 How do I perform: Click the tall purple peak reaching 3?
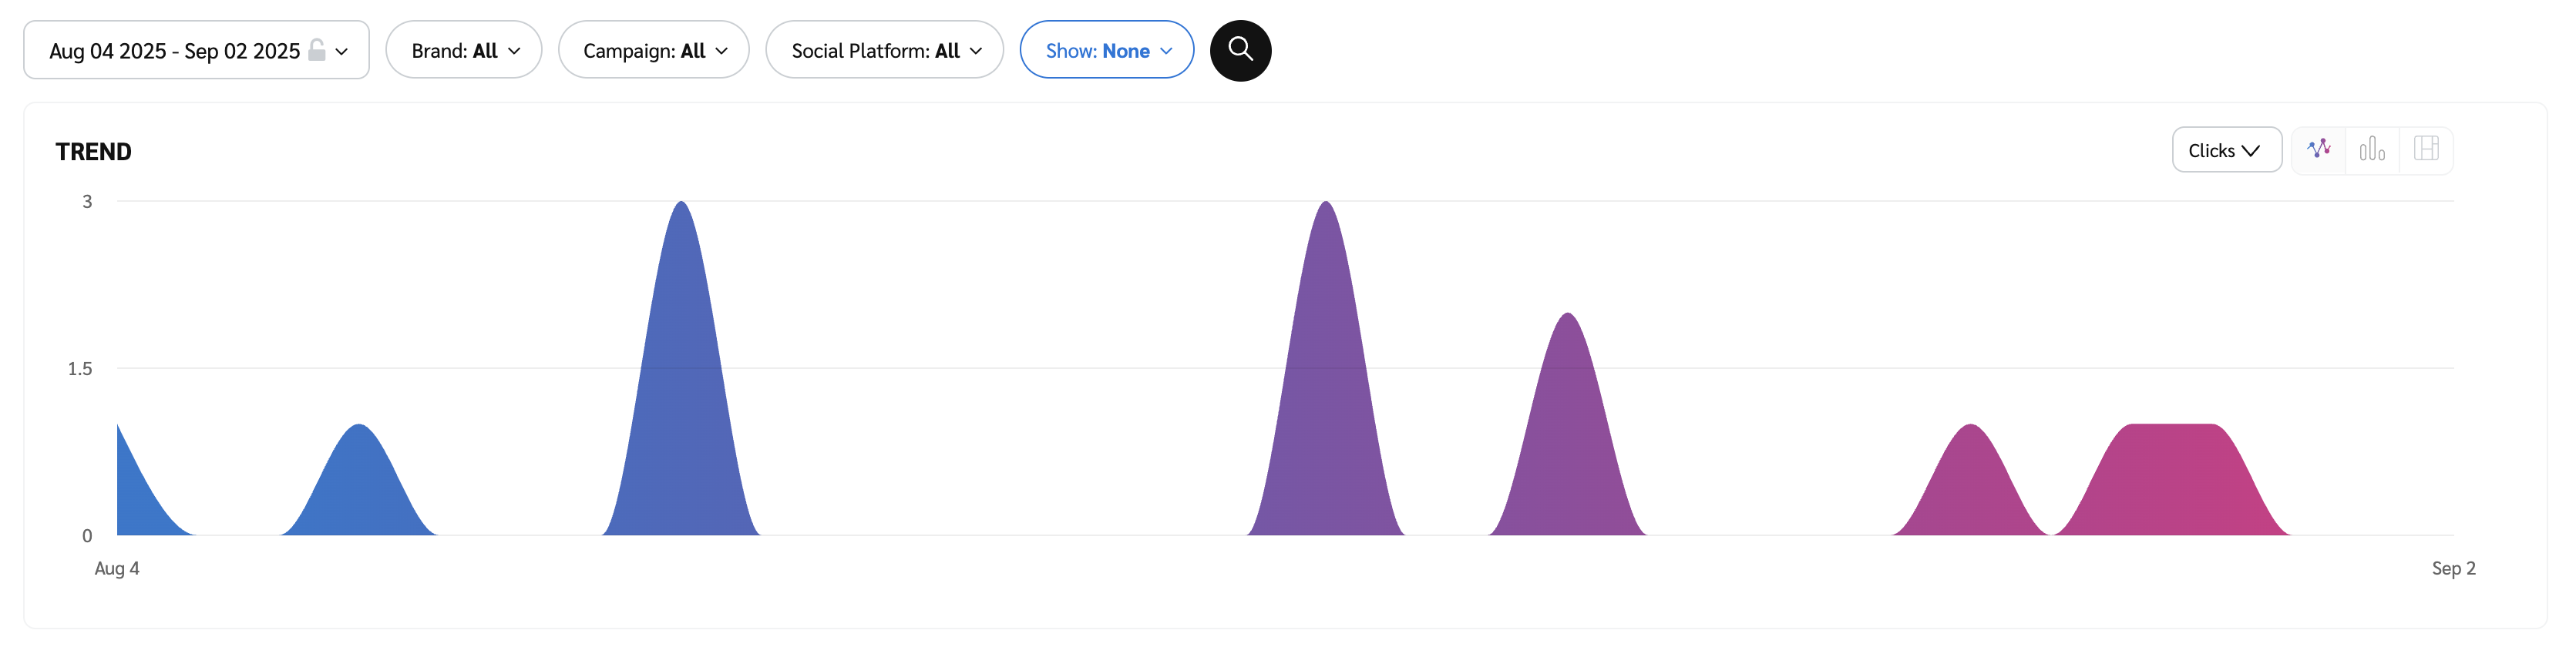1326,380
